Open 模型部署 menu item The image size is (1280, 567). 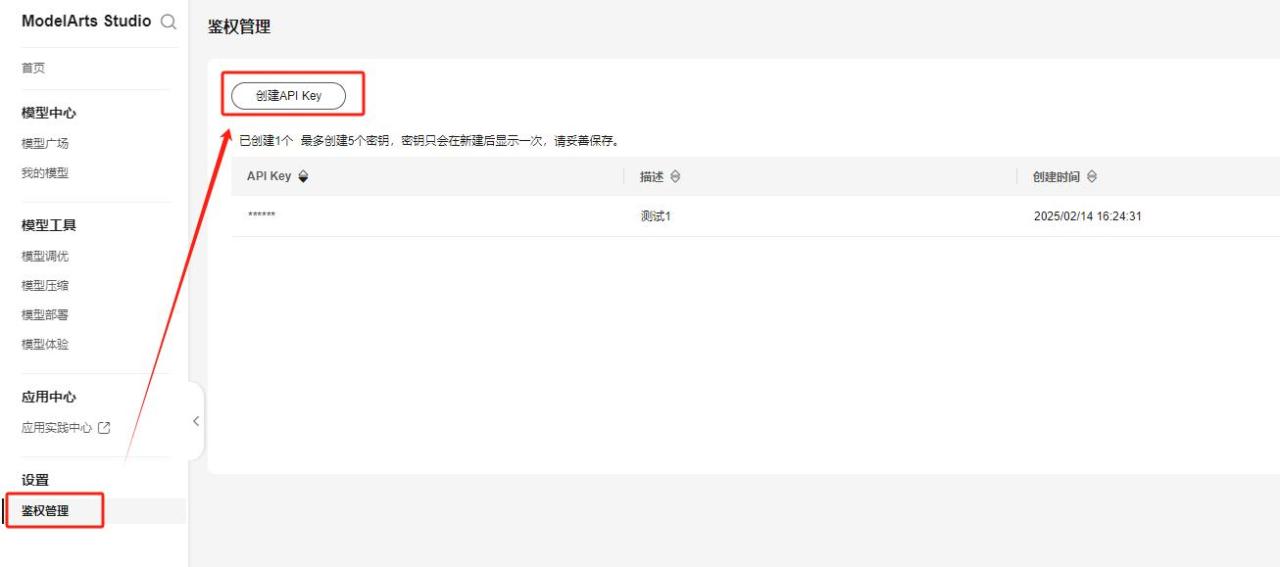[45, 315]
